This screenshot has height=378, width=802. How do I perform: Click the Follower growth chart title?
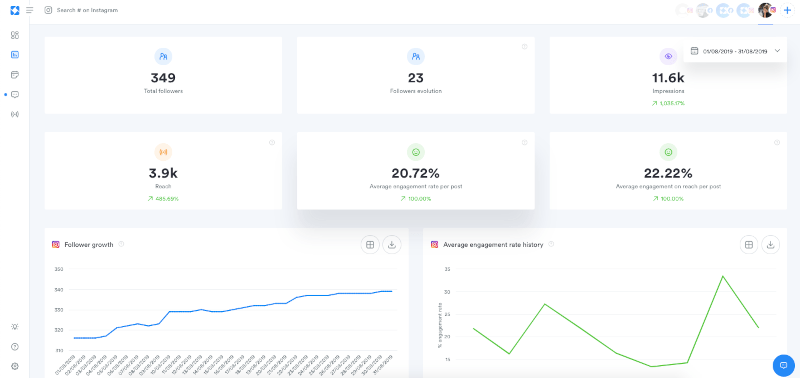(x=89, y=244)
